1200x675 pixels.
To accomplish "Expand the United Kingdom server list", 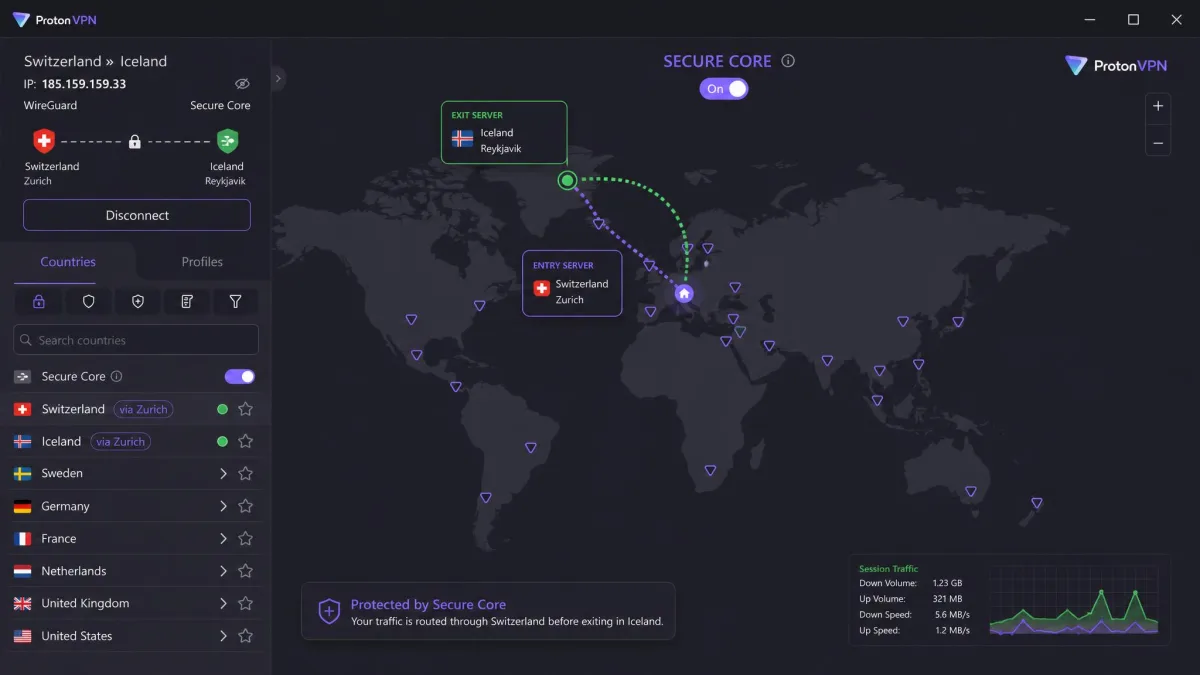I will [x=223, y=604].
